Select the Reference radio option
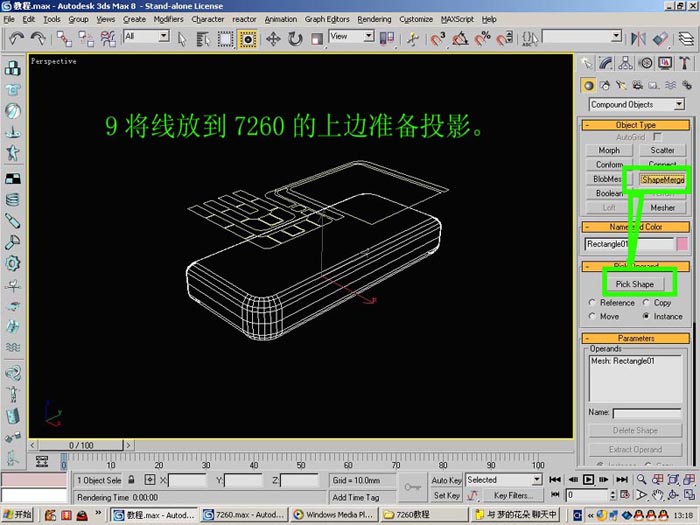The width and height of the screenshot is (700, 525). [592, 302]
